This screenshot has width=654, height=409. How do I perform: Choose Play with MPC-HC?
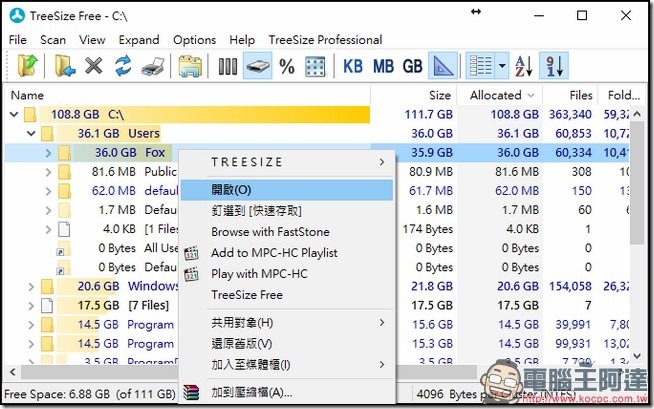click(287, 274)
